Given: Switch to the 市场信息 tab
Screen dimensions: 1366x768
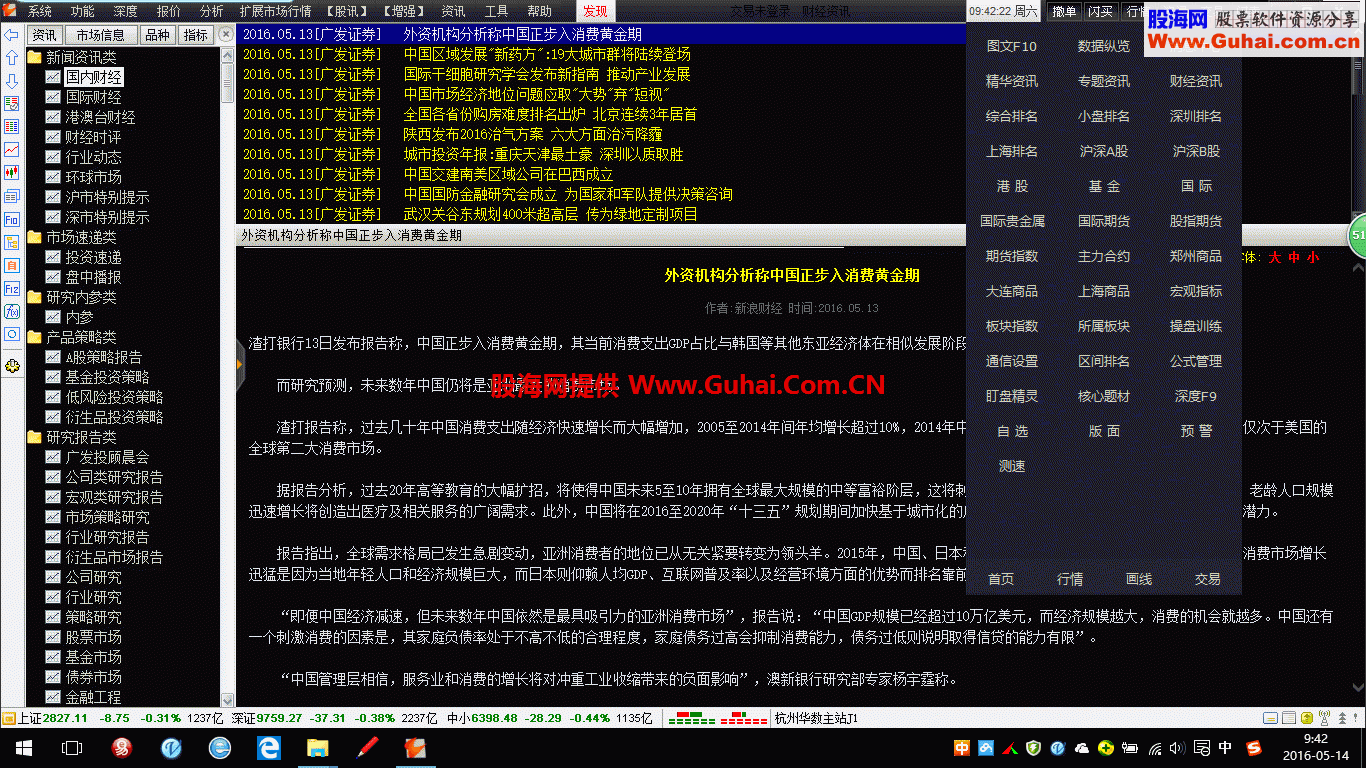Looking at the screenshot, I should (100, 35).
